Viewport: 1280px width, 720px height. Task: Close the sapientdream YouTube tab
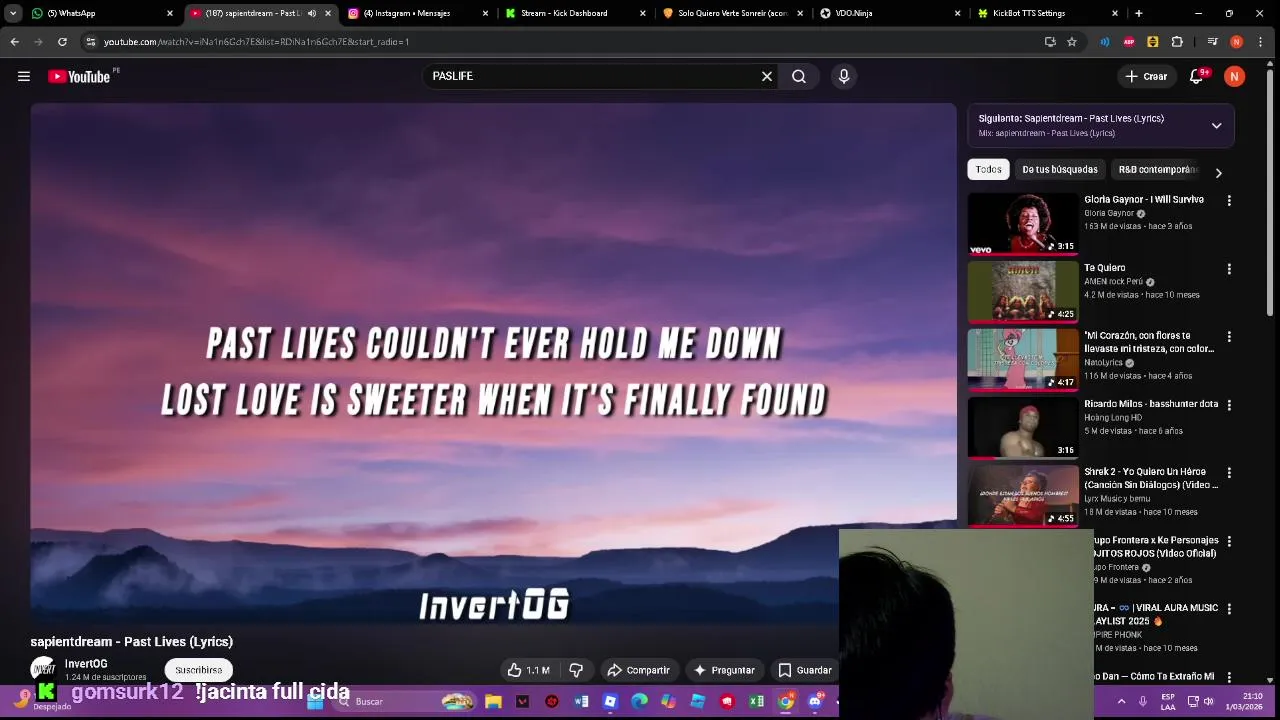(x=328, y=13)
